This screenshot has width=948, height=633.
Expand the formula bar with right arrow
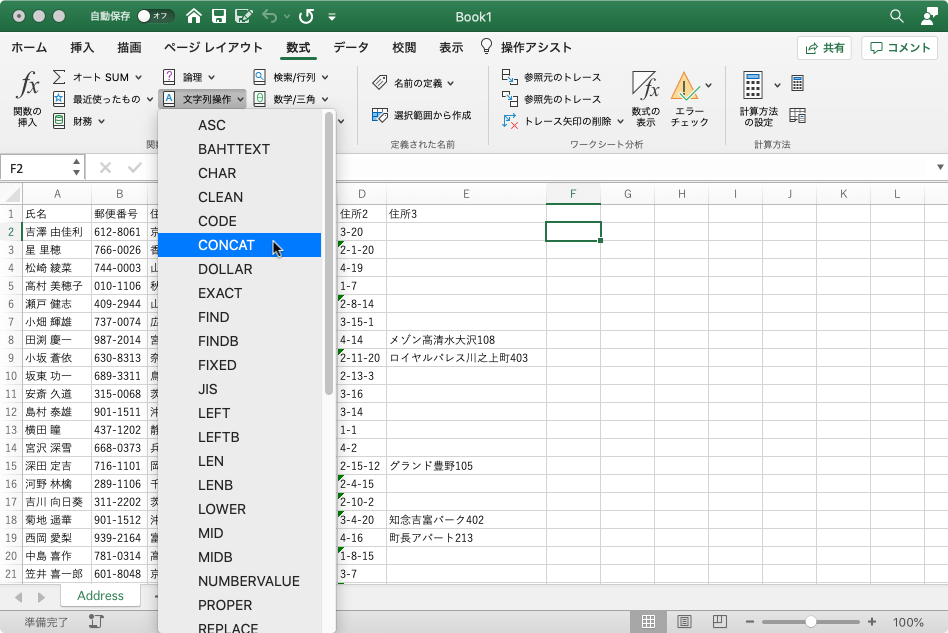coord(940,167)
